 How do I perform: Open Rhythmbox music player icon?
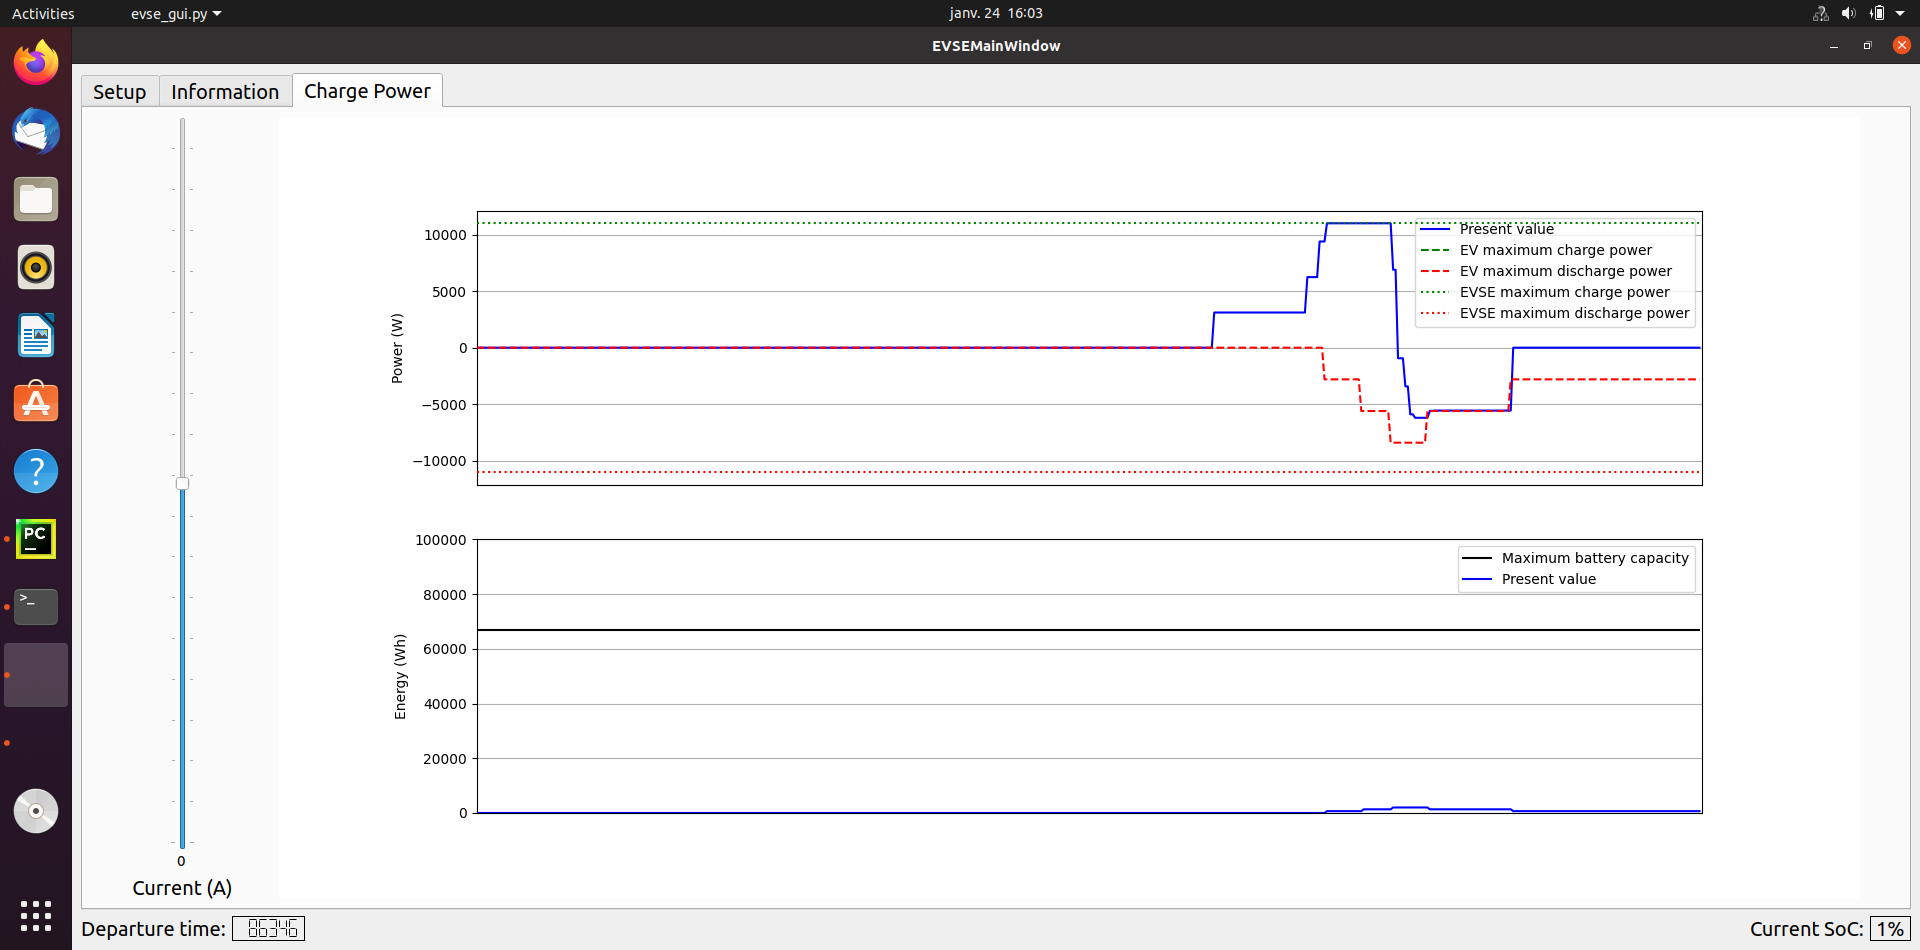click(x=36, y=268)
